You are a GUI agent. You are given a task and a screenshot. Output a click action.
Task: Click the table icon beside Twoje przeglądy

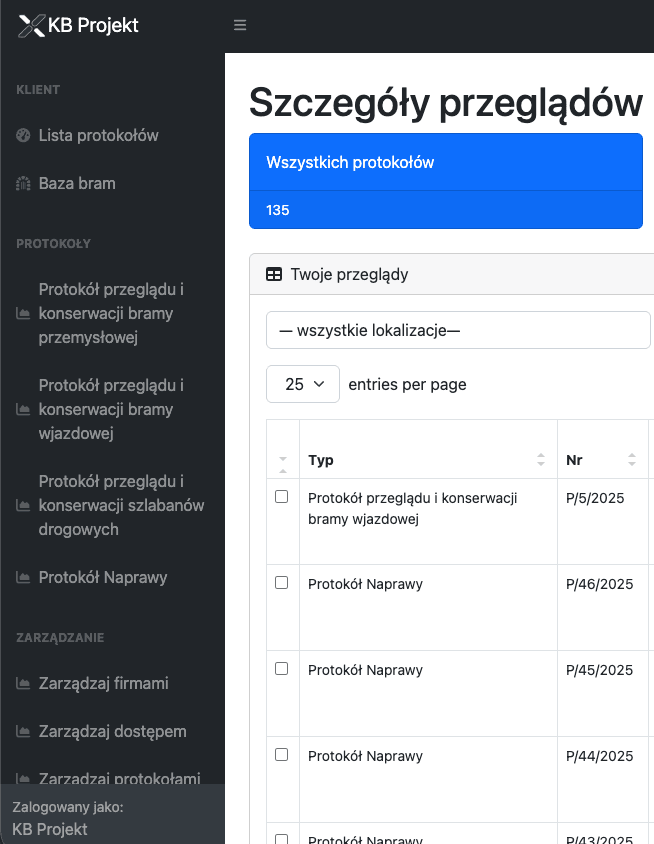click(273, 275)
